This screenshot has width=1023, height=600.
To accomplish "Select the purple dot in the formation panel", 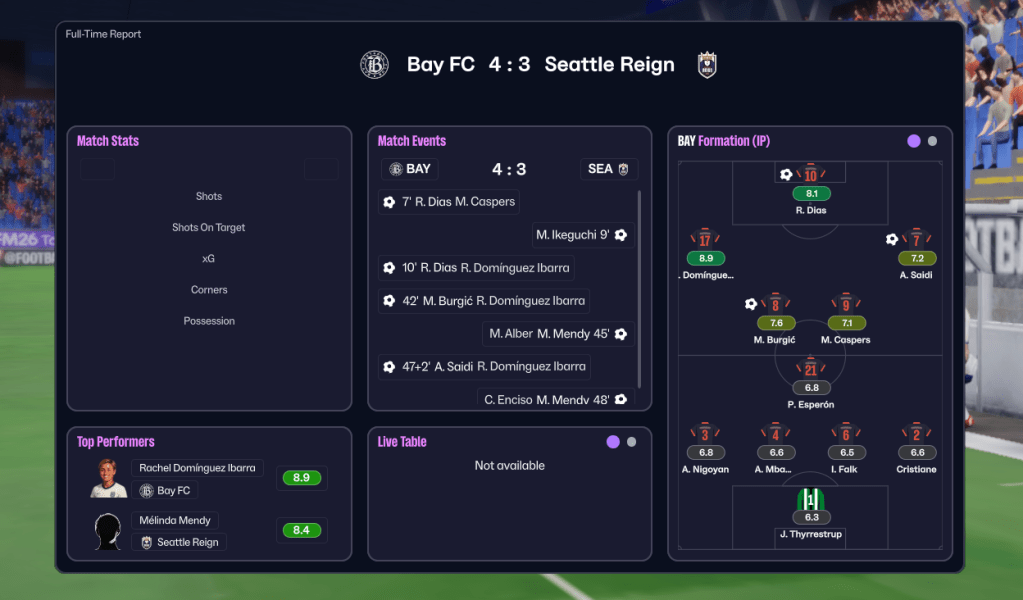I will pyautogui.click(x=913, y=141).
